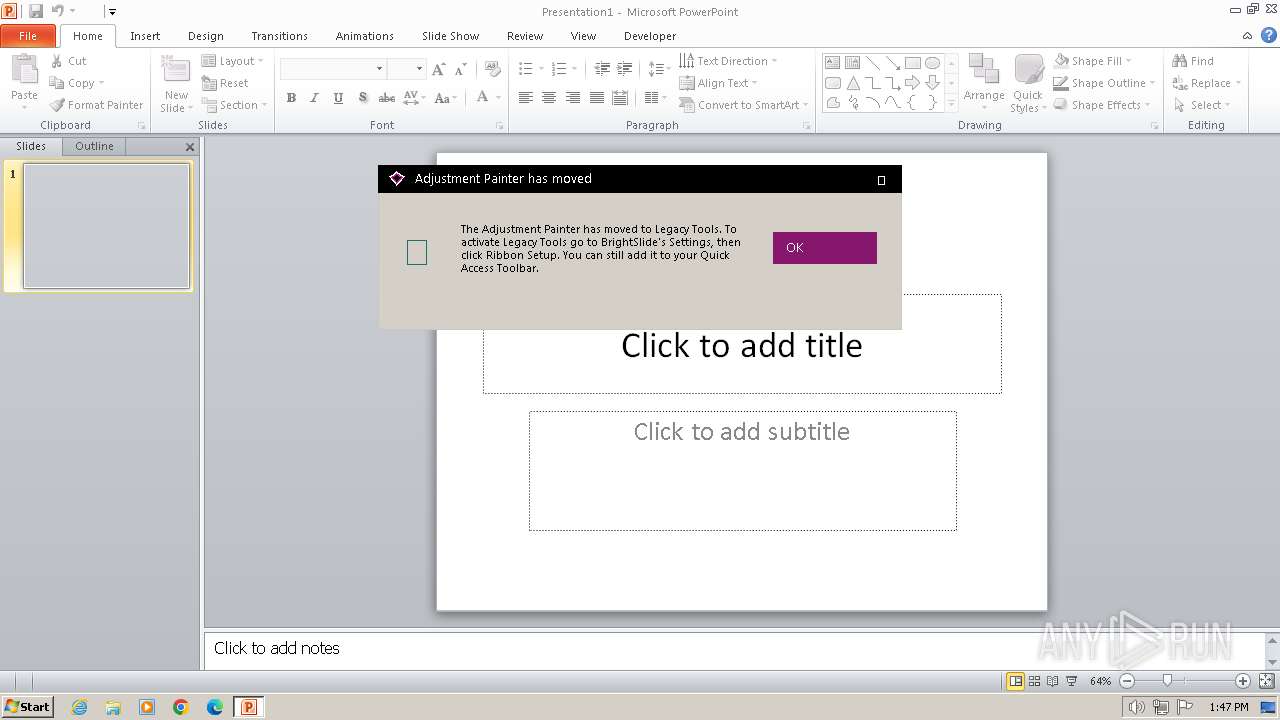Viewport: 1280px width, 720px height.
Task: Select the Oval shape in gallery
Action: click(933, 62)
